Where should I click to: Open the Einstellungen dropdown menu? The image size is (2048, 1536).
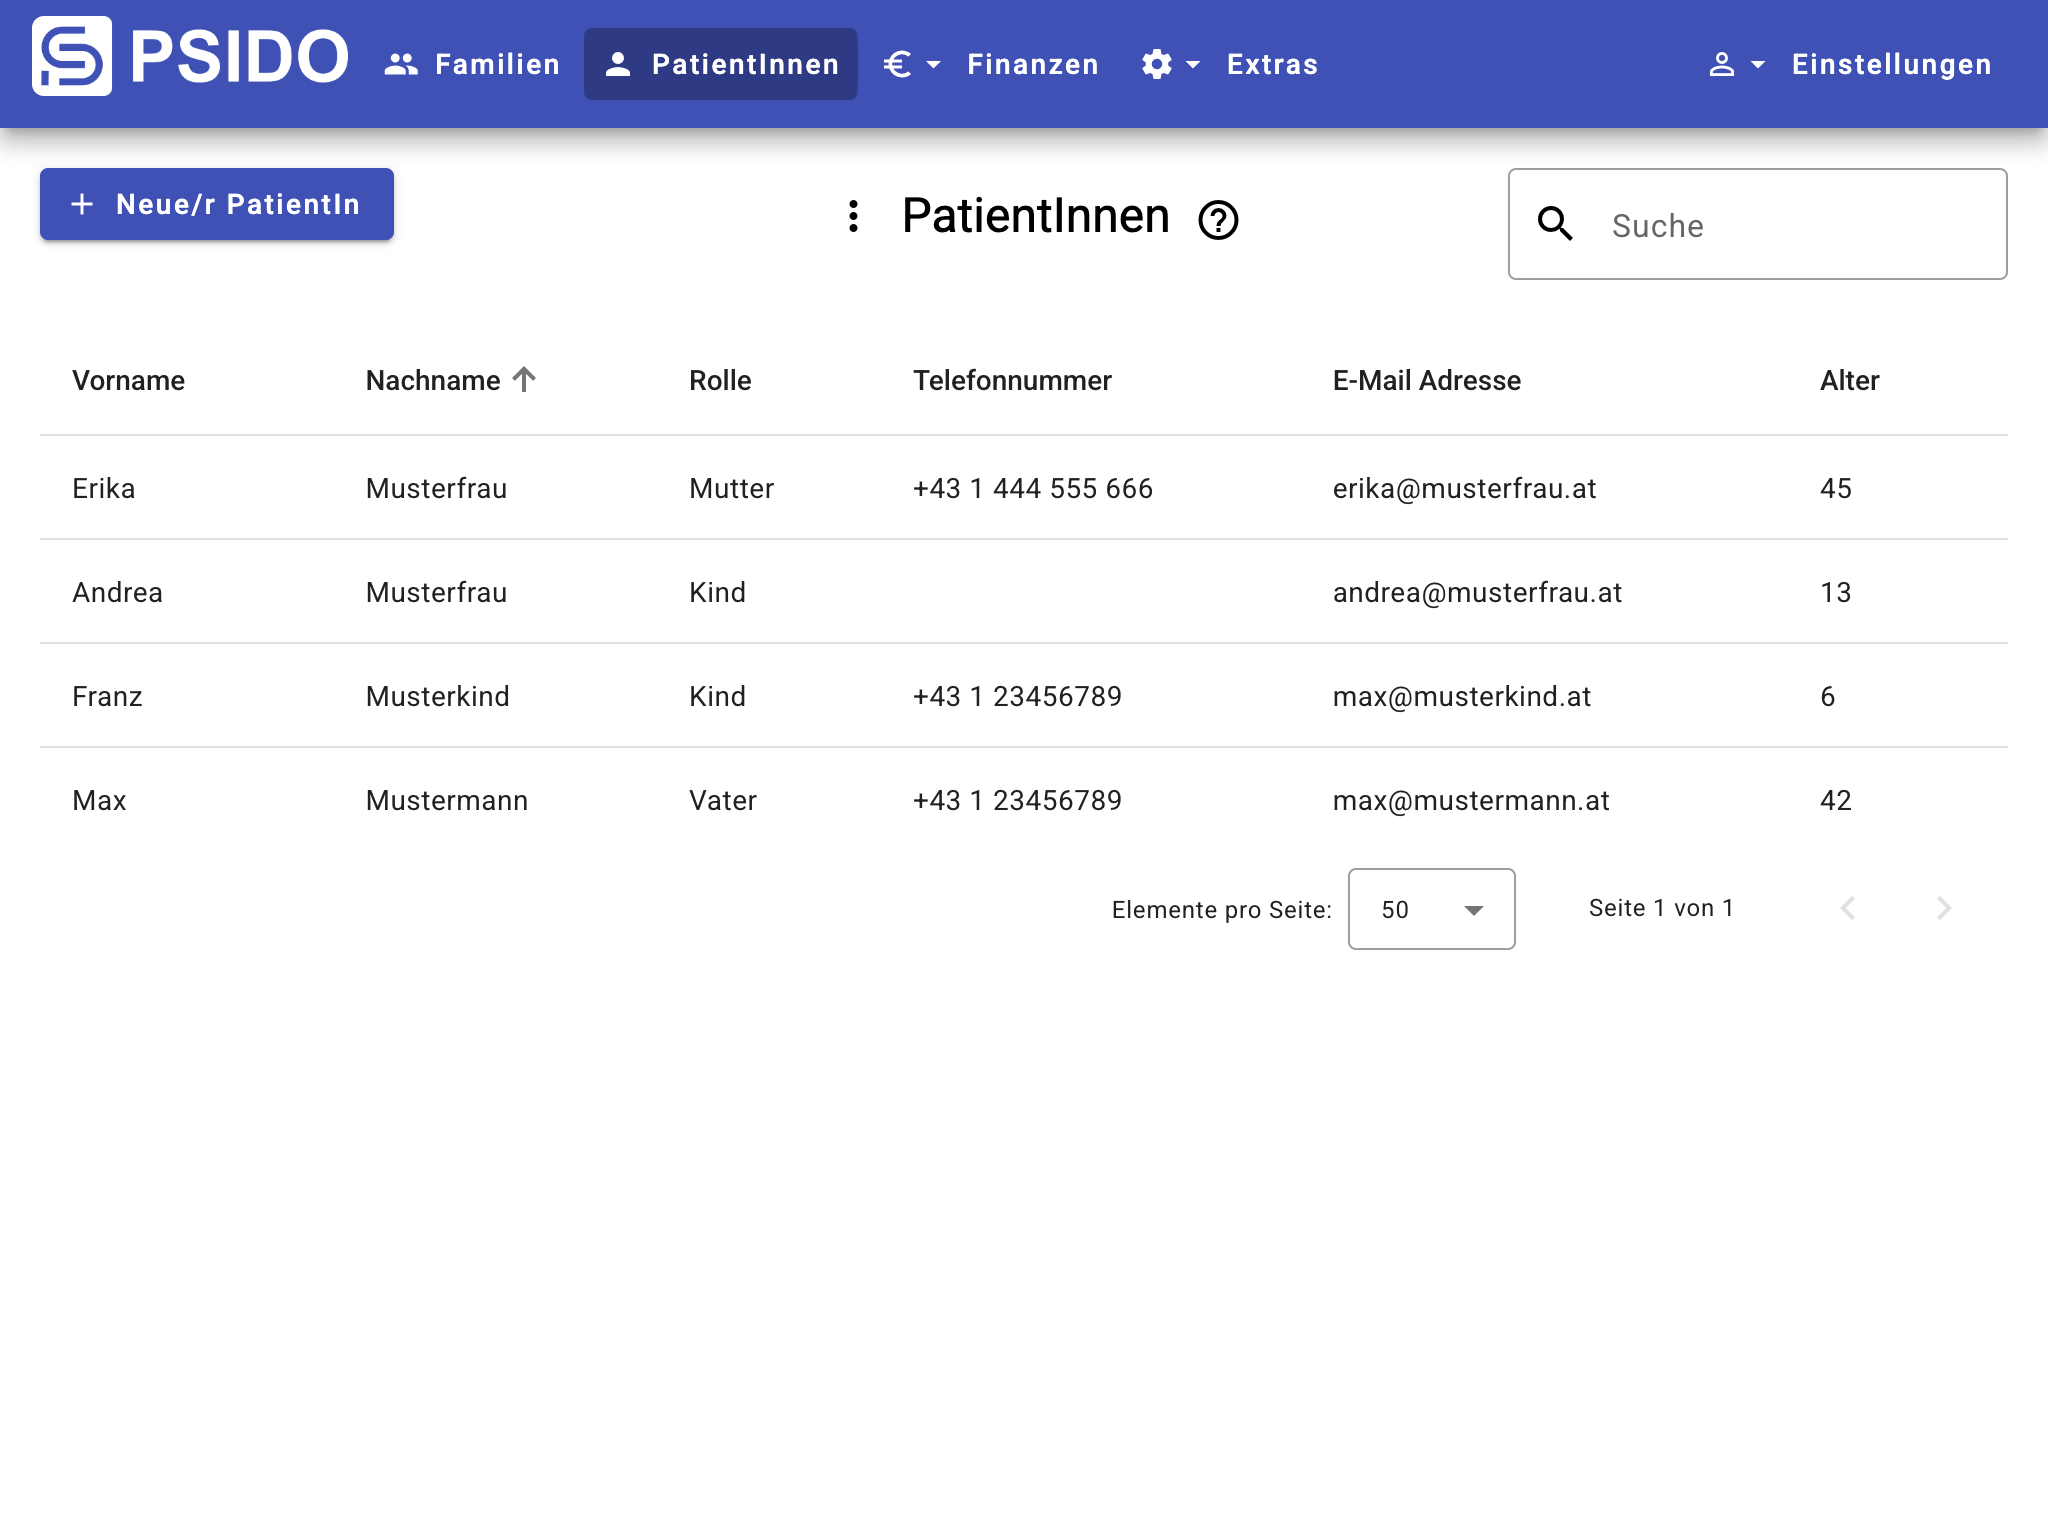1849,64
